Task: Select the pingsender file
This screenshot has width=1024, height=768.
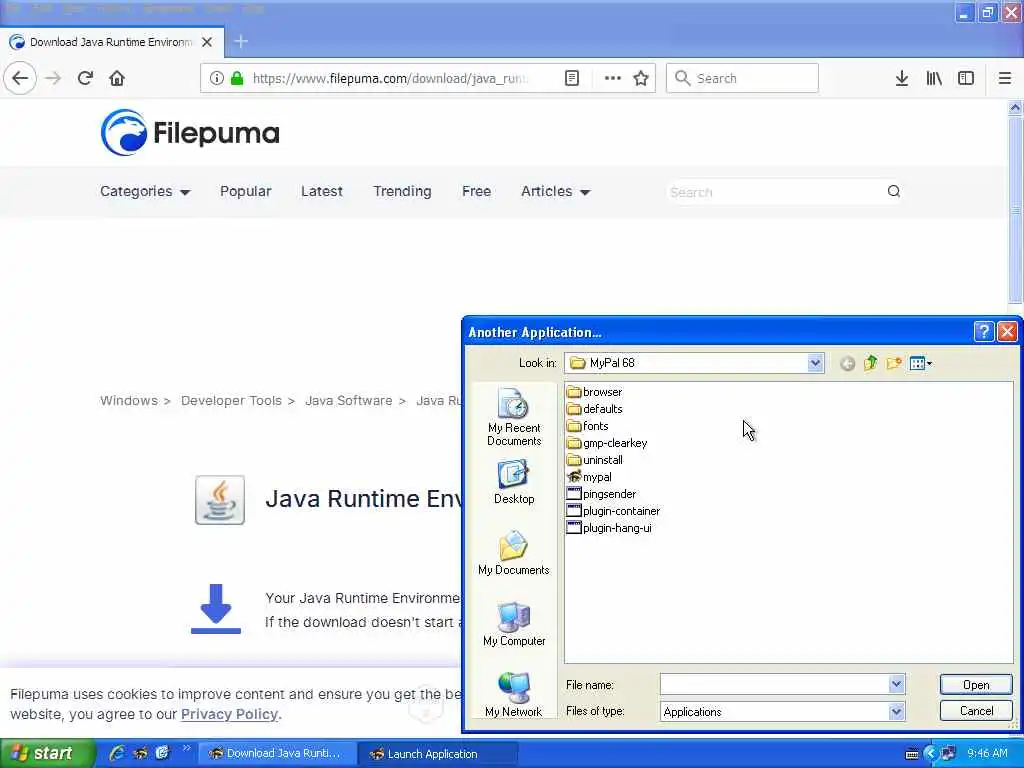Action: coord(601,494)
